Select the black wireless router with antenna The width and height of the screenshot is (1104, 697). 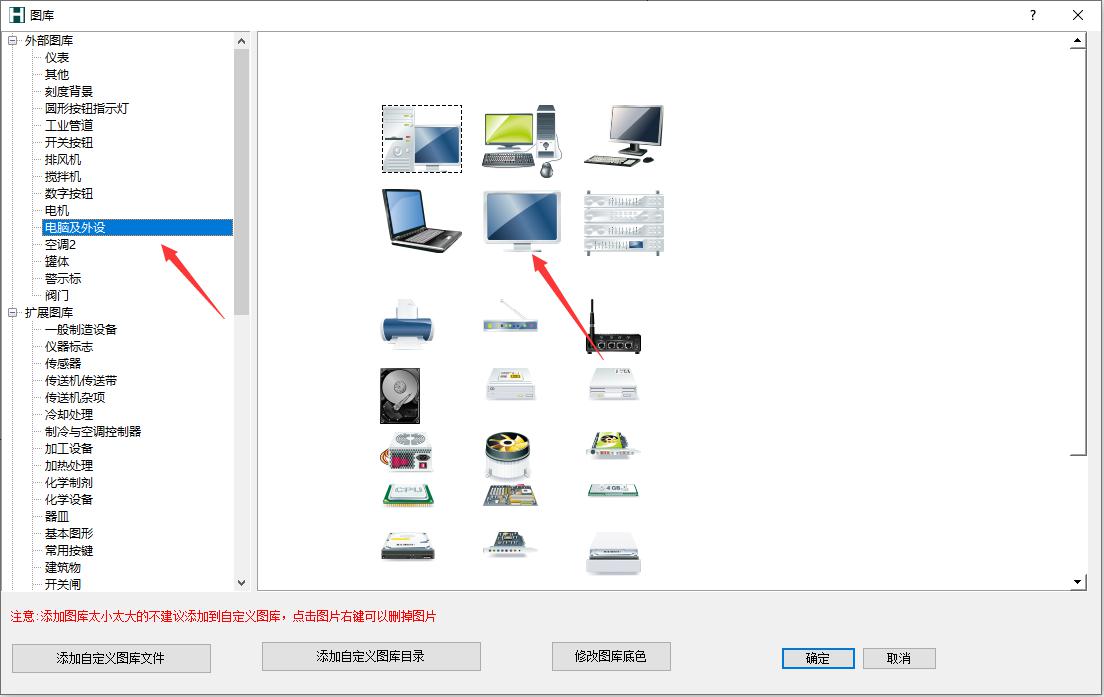tap(612, 328)
